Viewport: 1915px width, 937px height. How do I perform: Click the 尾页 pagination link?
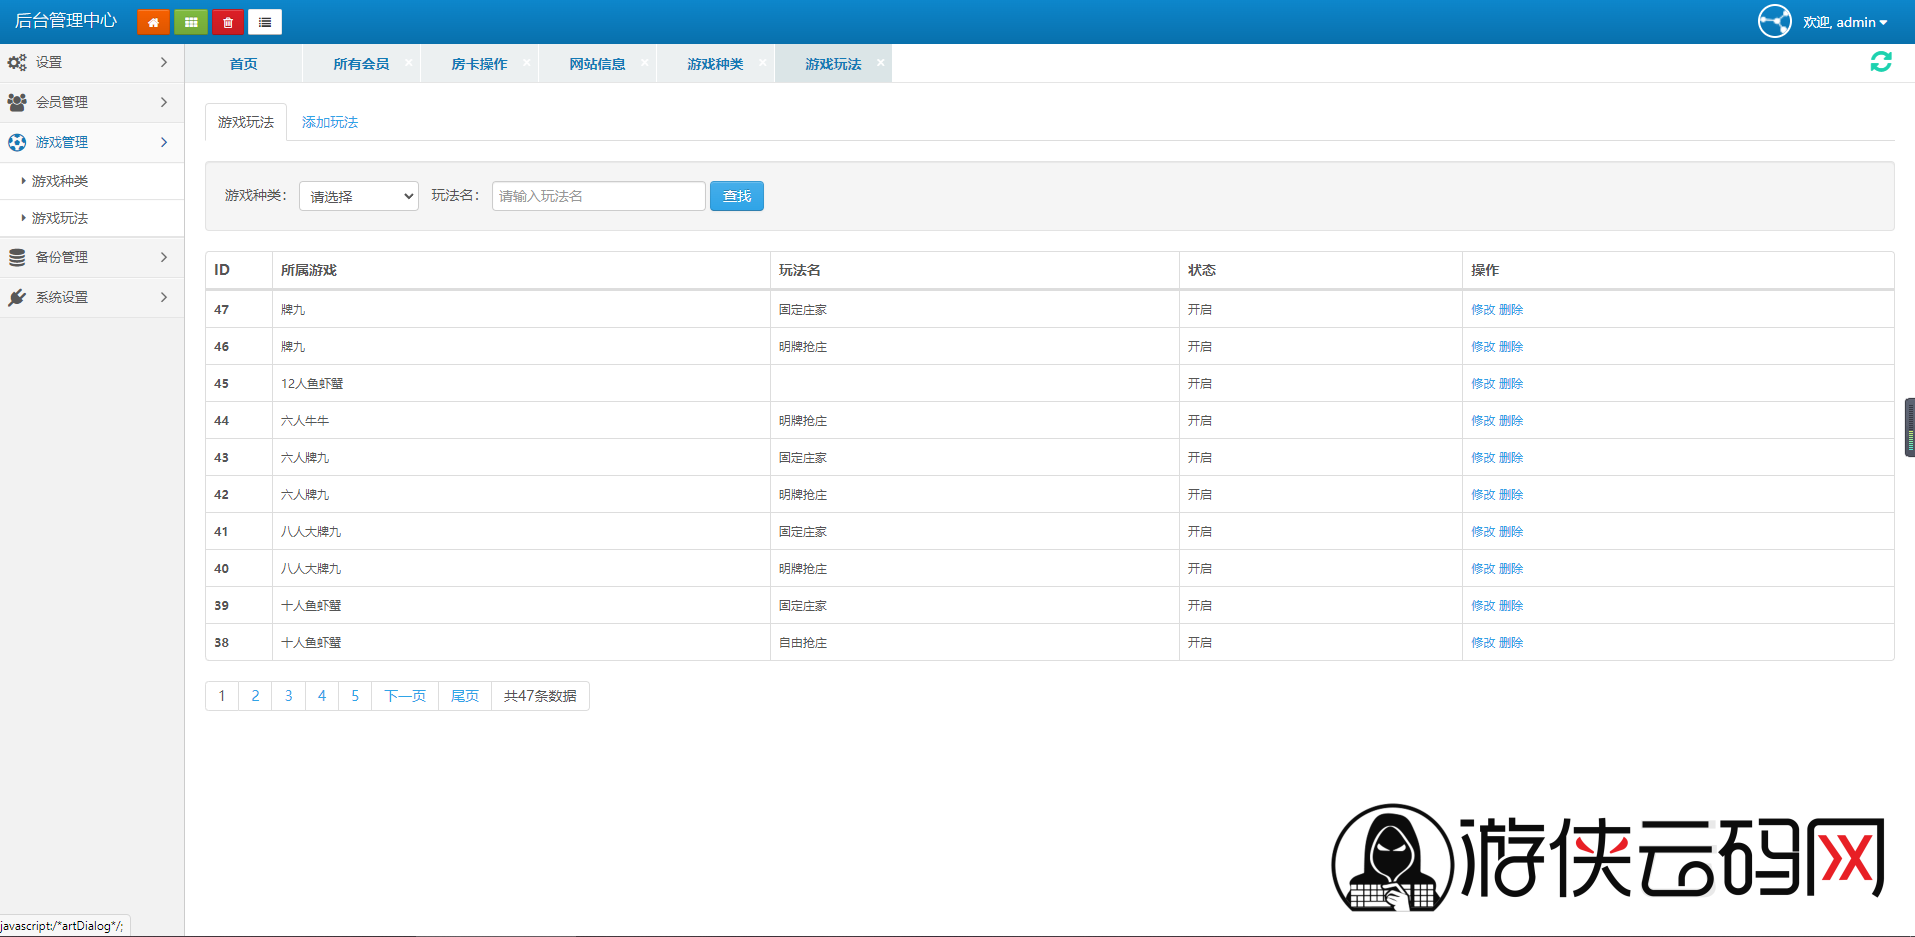click(465, 696)
